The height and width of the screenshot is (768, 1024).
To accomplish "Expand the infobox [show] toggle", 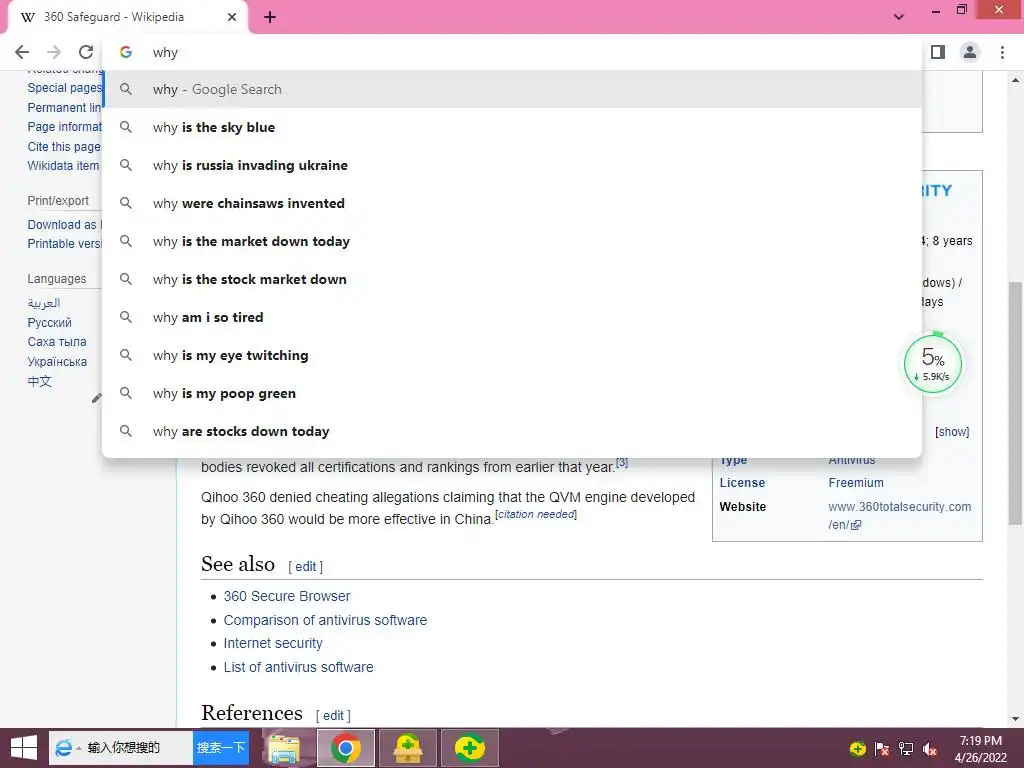I will tap(952, 432).
